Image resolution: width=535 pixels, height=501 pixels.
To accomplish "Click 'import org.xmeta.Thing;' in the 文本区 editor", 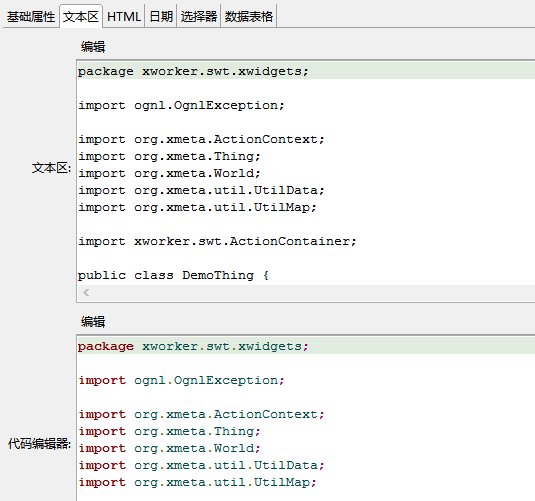I will click(169, 157).
